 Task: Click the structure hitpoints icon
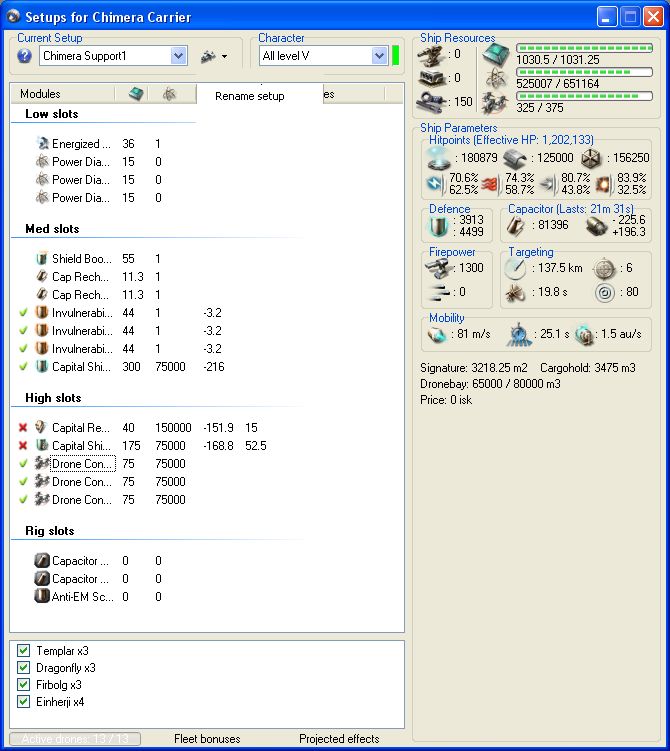[591, 158]
